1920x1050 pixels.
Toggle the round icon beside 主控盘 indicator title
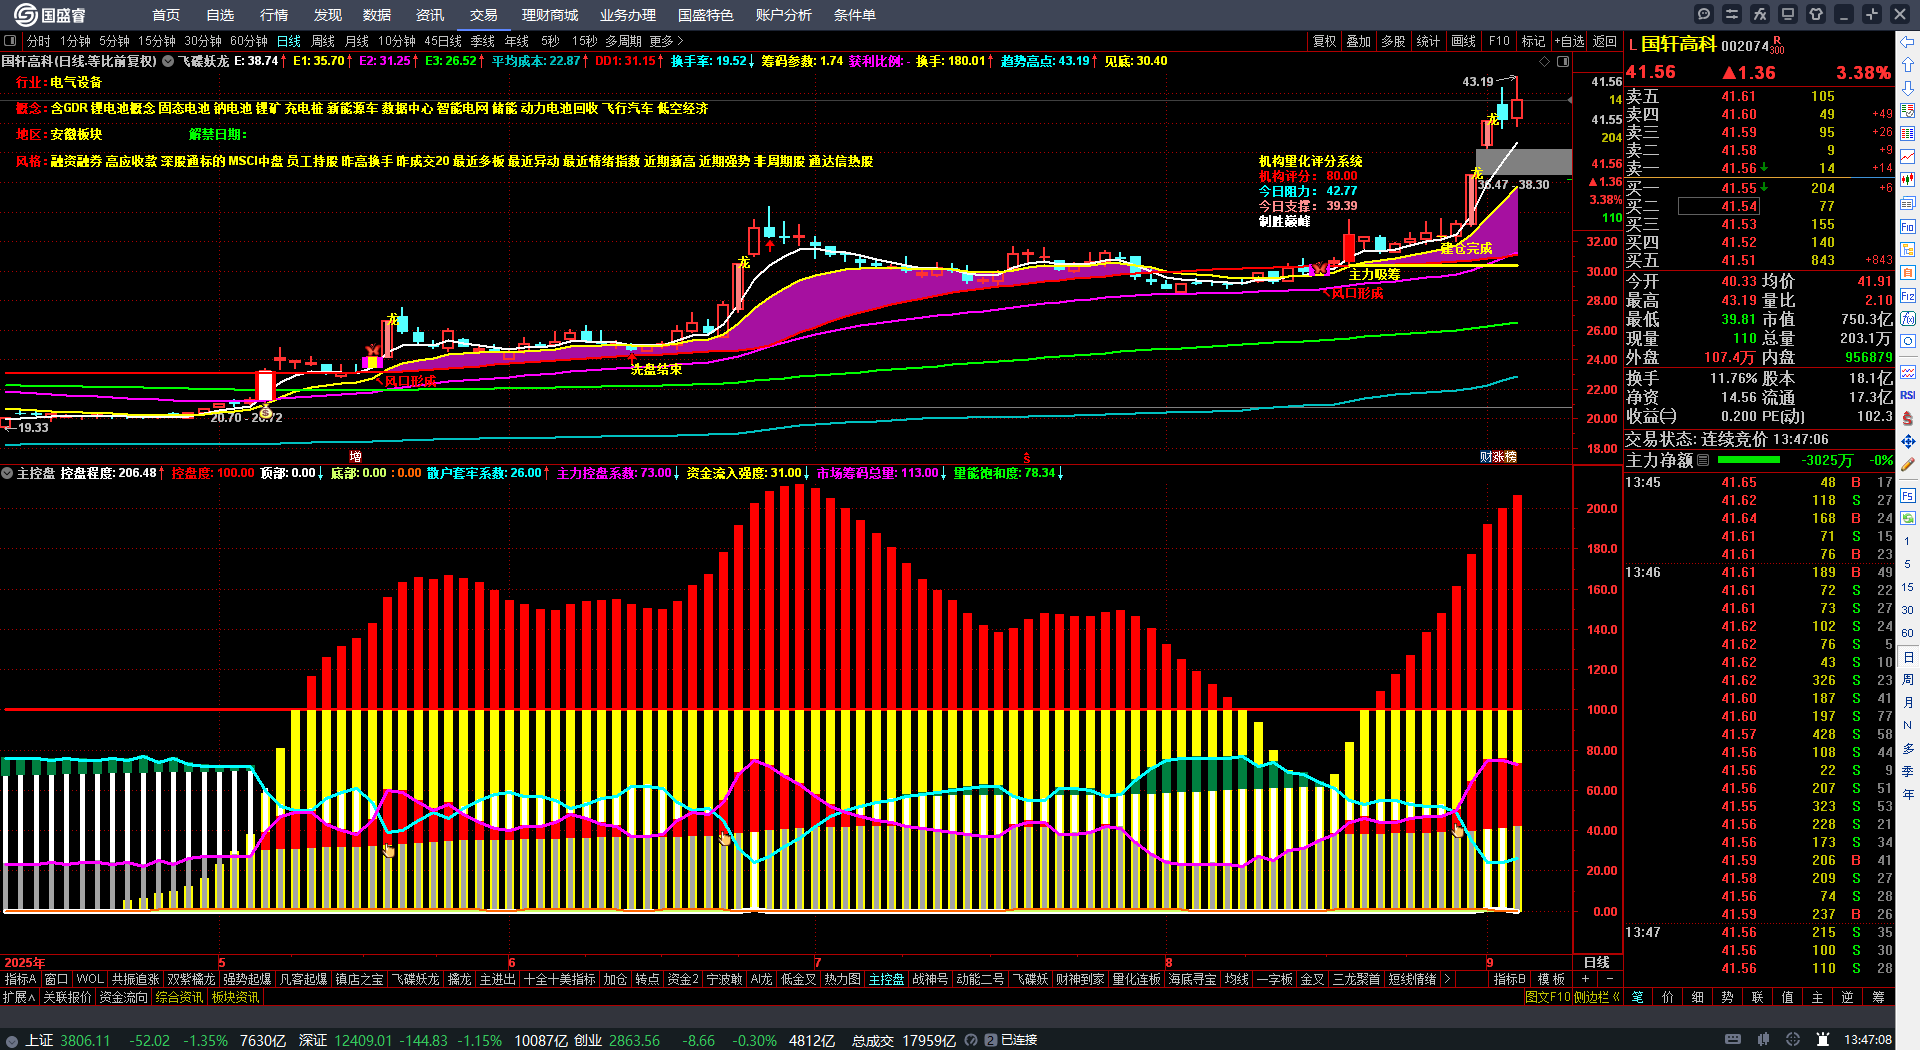[7, 473]
